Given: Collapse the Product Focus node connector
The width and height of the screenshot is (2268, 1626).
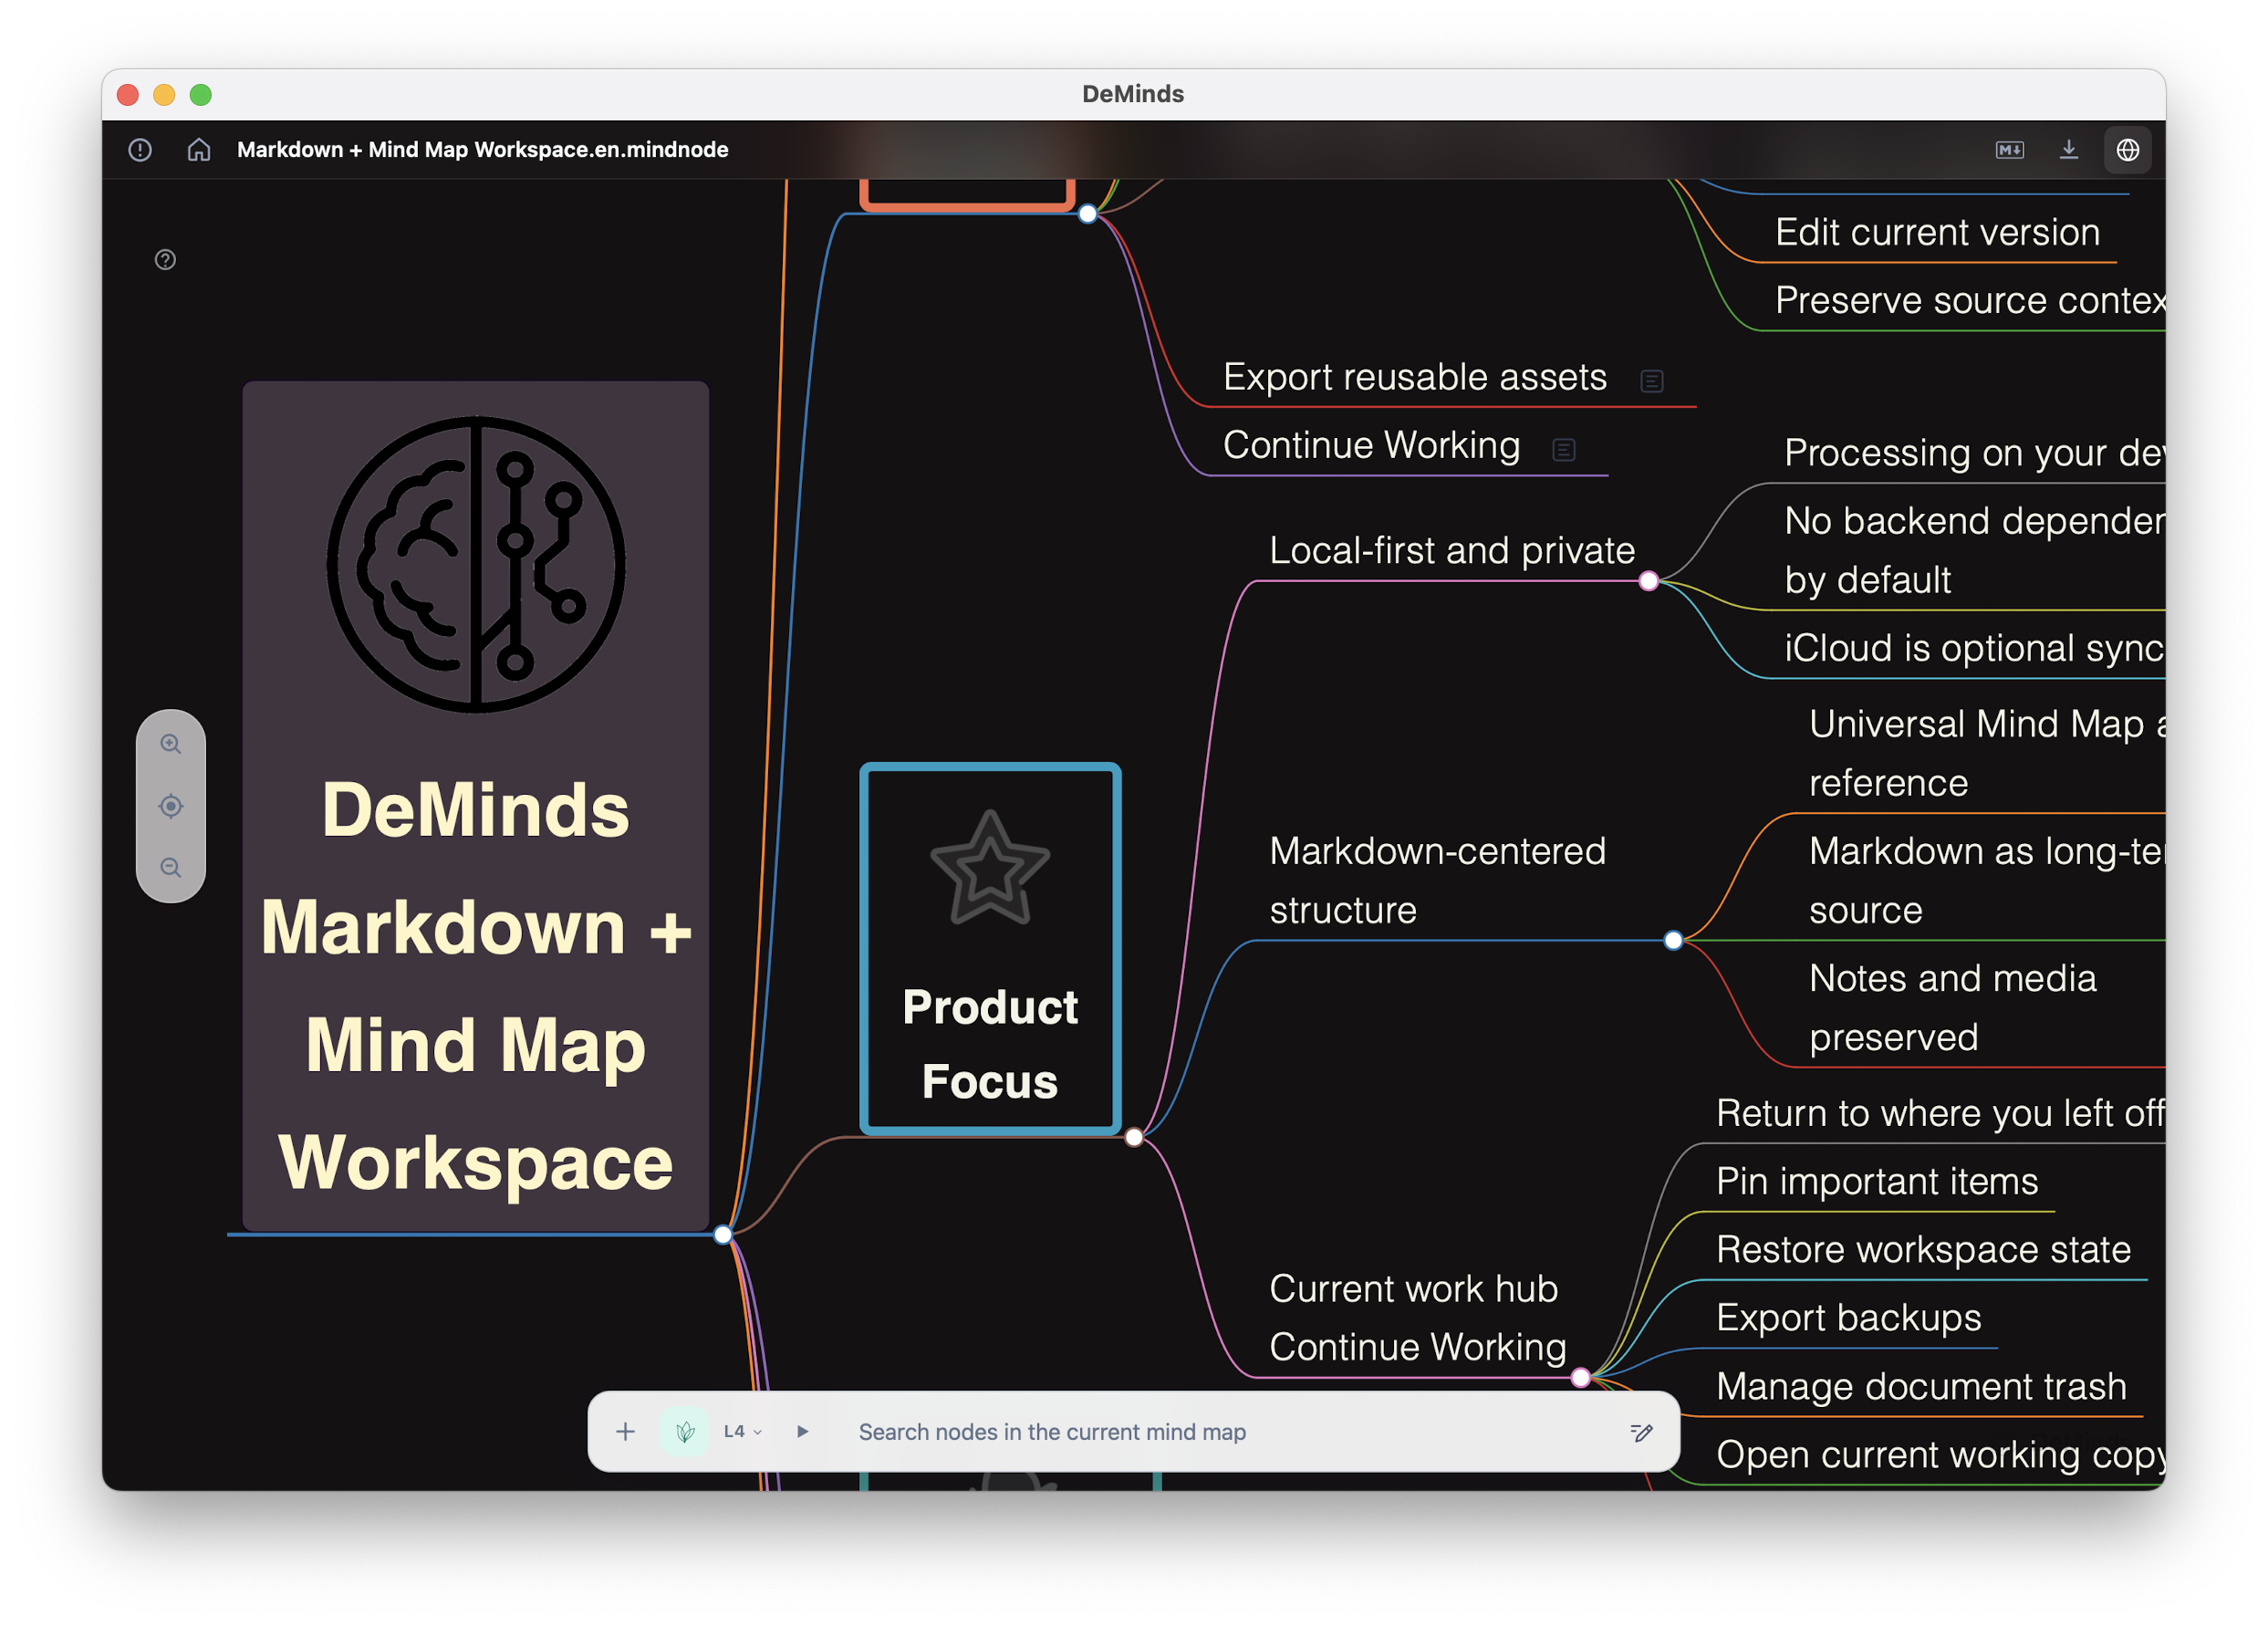Looking at the screenshot, I should point(1134,1137).
